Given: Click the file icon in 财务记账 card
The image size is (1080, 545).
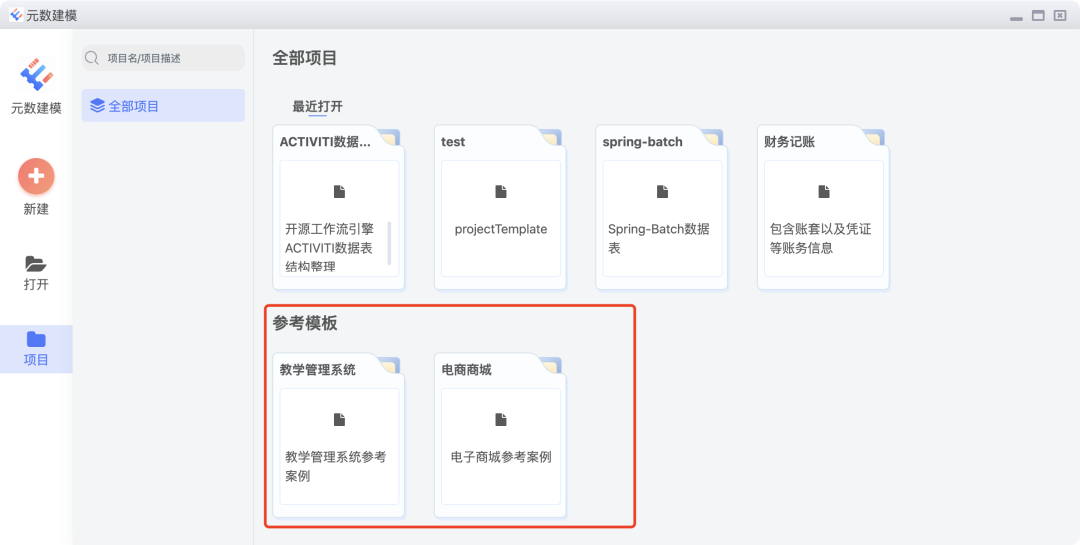Looking at the screenshot, I should (824, 192).
